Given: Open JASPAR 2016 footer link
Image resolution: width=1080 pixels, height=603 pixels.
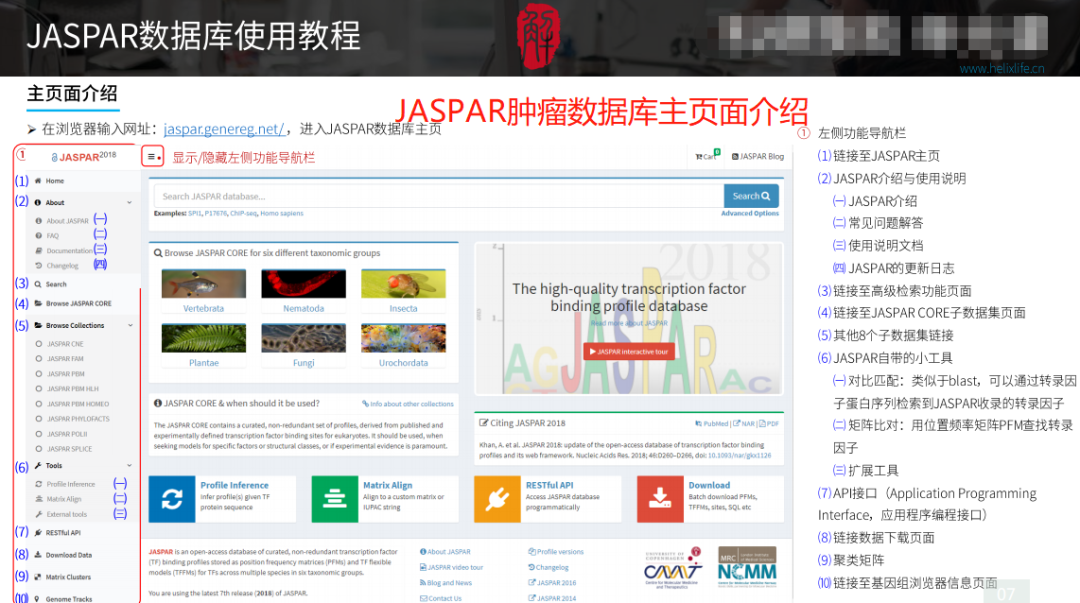Looking at the screenshot, I should click(552, 583).
